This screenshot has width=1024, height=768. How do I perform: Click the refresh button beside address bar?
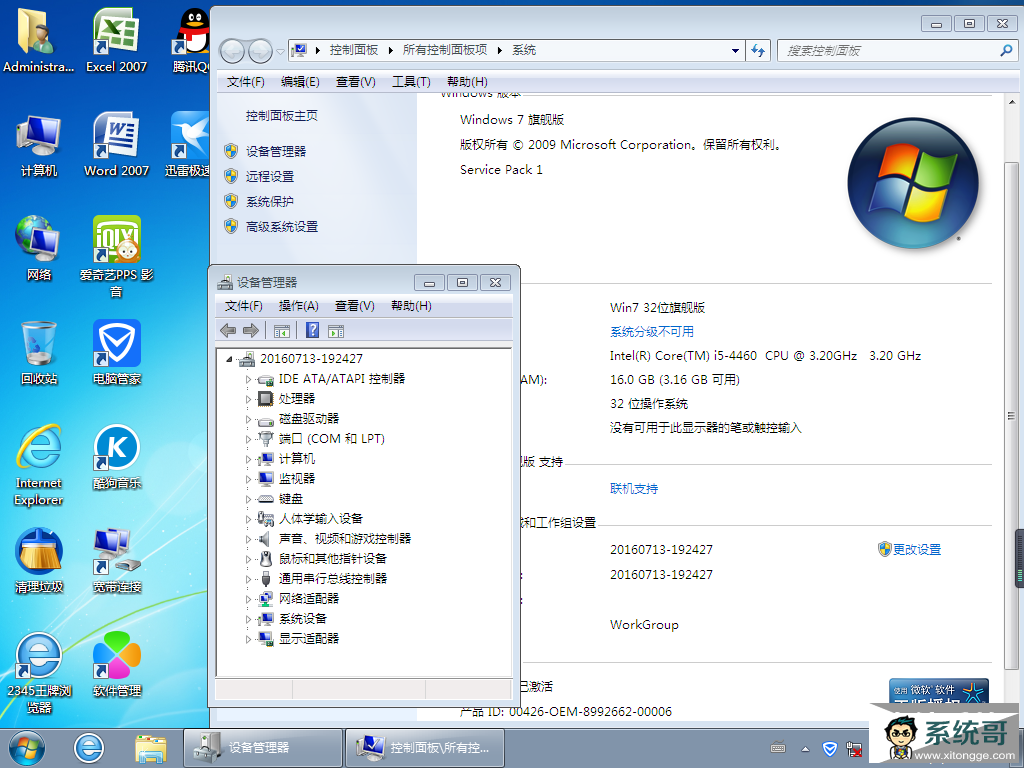coord(758,51)
